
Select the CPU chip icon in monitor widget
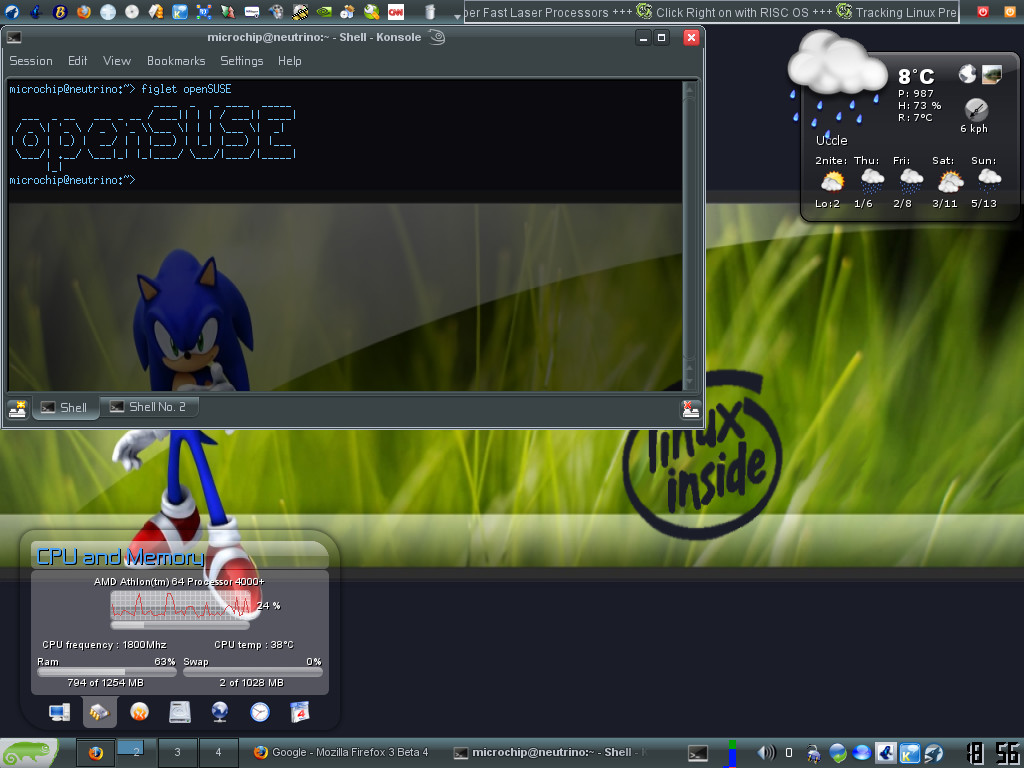pos(99,712)
